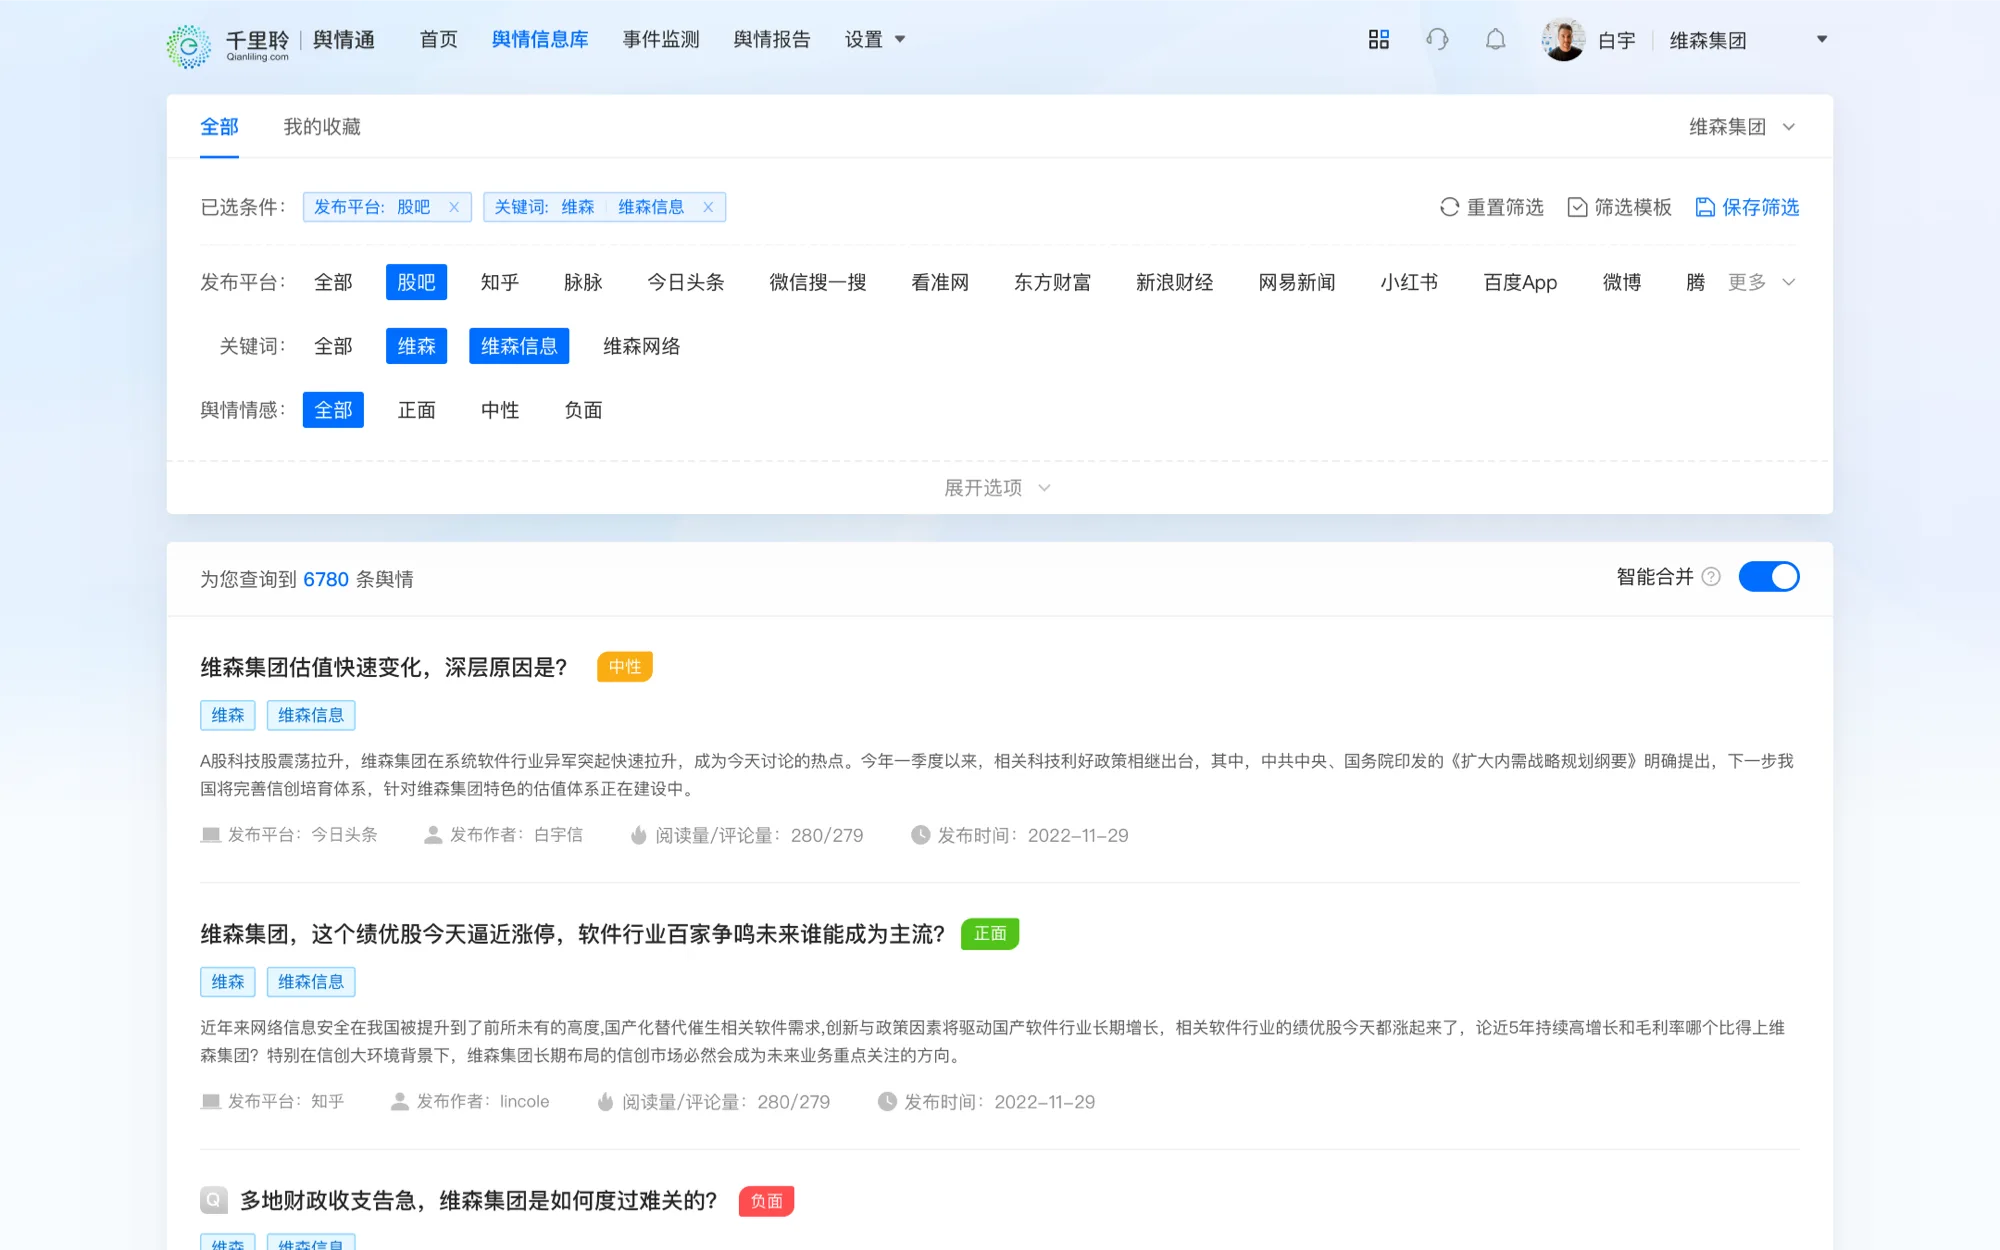Screen dimensions: 2000x1250
Task: Click 筛选模板 button
Action: point(1620,207)
